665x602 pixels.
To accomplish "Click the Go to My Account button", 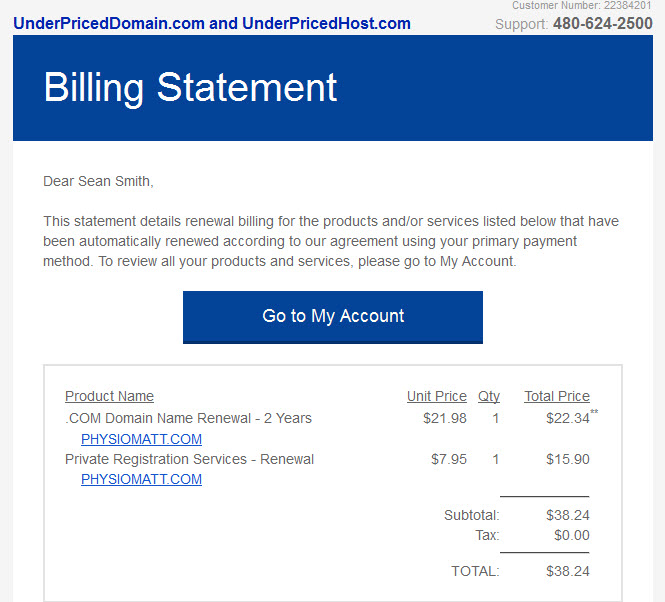I will pyautogui.click(x=333, y=317).
